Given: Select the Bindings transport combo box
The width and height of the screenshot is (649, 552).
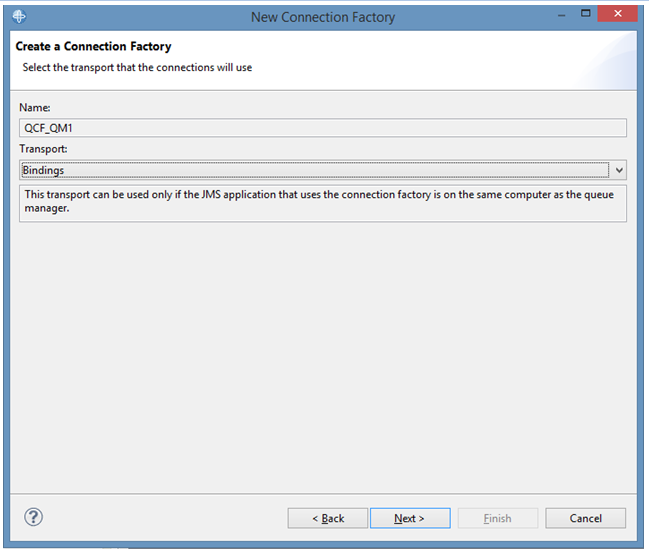Looking at the screenshot, I should click(x=323, y=170).
